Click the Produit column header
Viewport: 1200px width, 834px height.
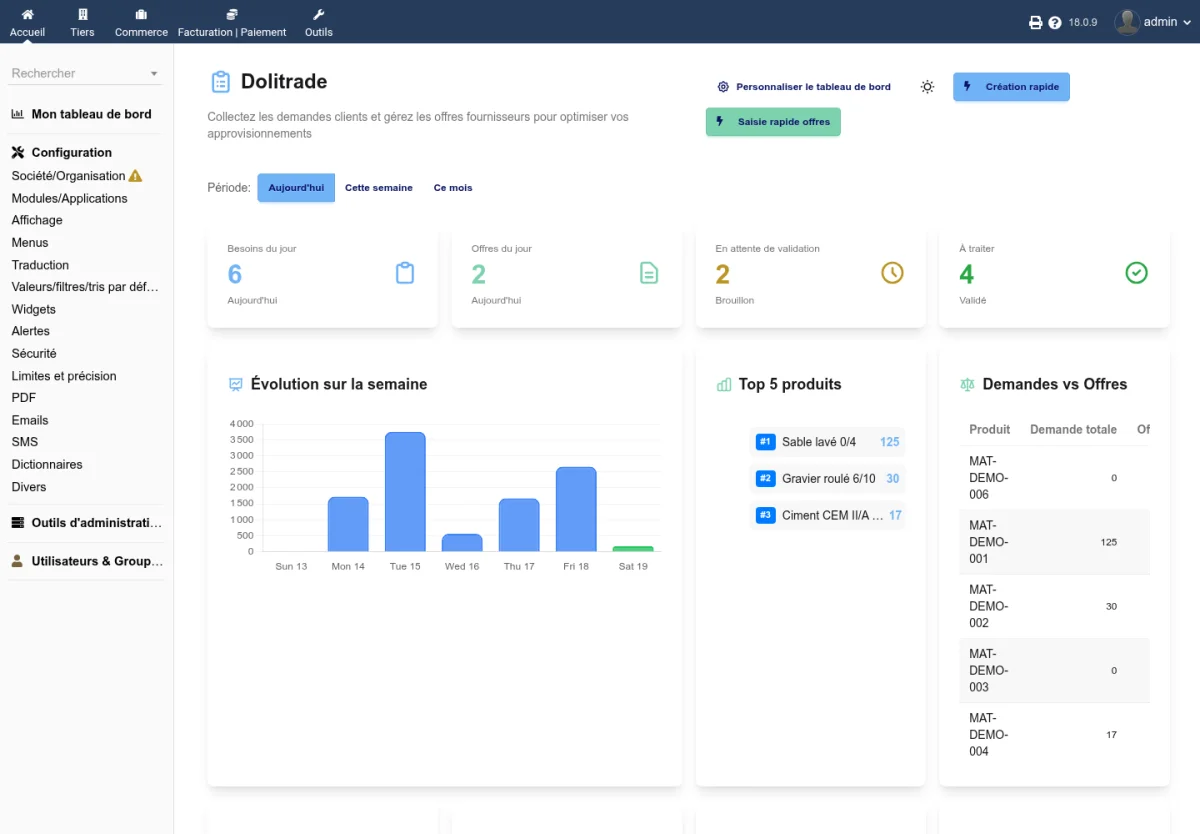pos(990,429)
